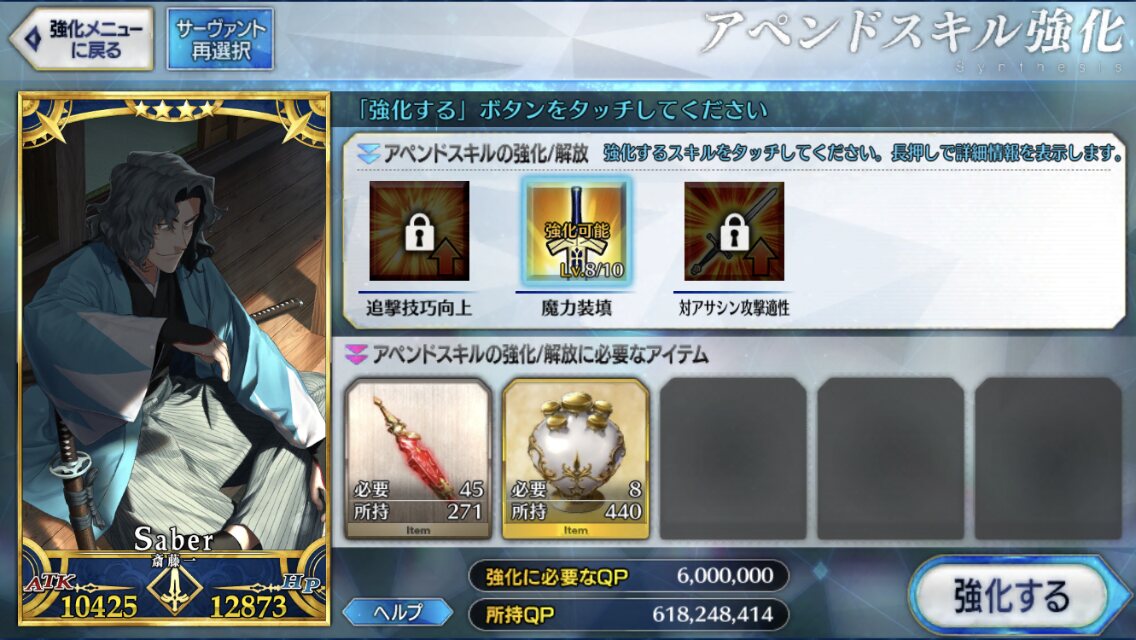
Task: Tap the red gem spear material item
Action: pos(419,459)
